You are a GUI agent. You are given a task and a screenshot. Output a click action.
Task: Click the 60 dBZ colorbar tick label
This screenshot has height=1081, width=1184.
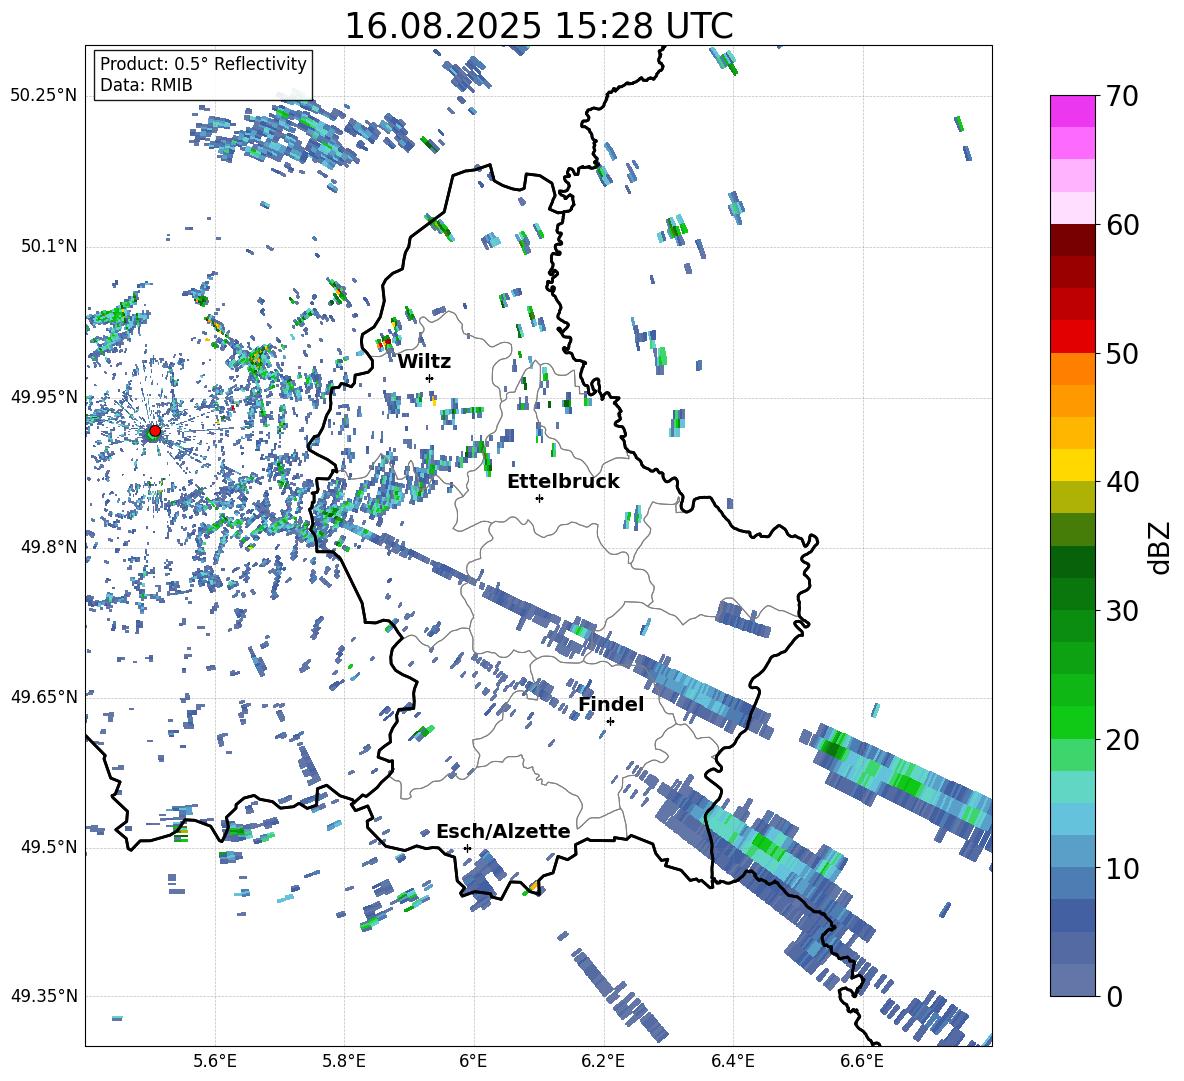click(x=1122, y=225)
